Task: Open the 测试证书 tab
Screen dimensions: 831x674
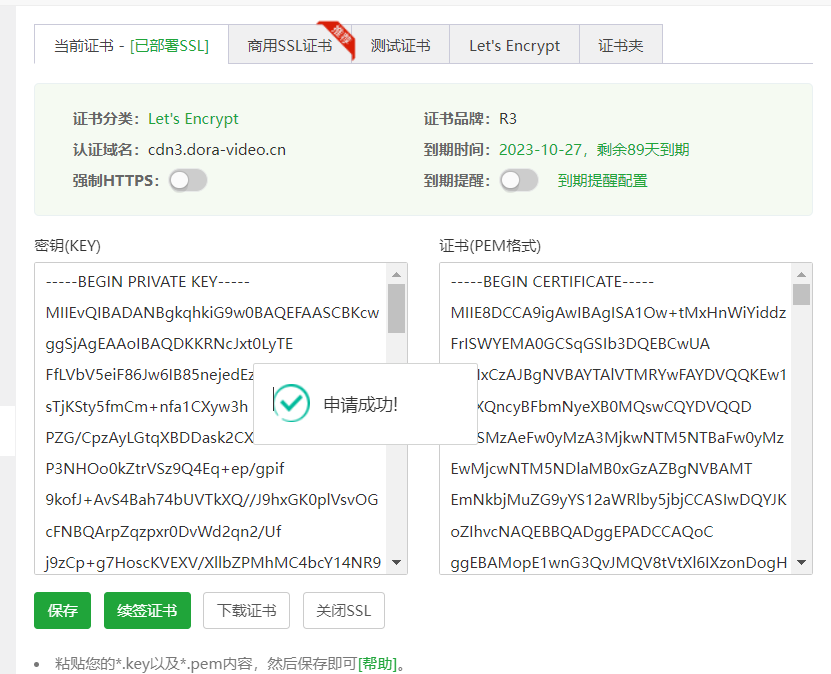Action: (x=401, y=45)
